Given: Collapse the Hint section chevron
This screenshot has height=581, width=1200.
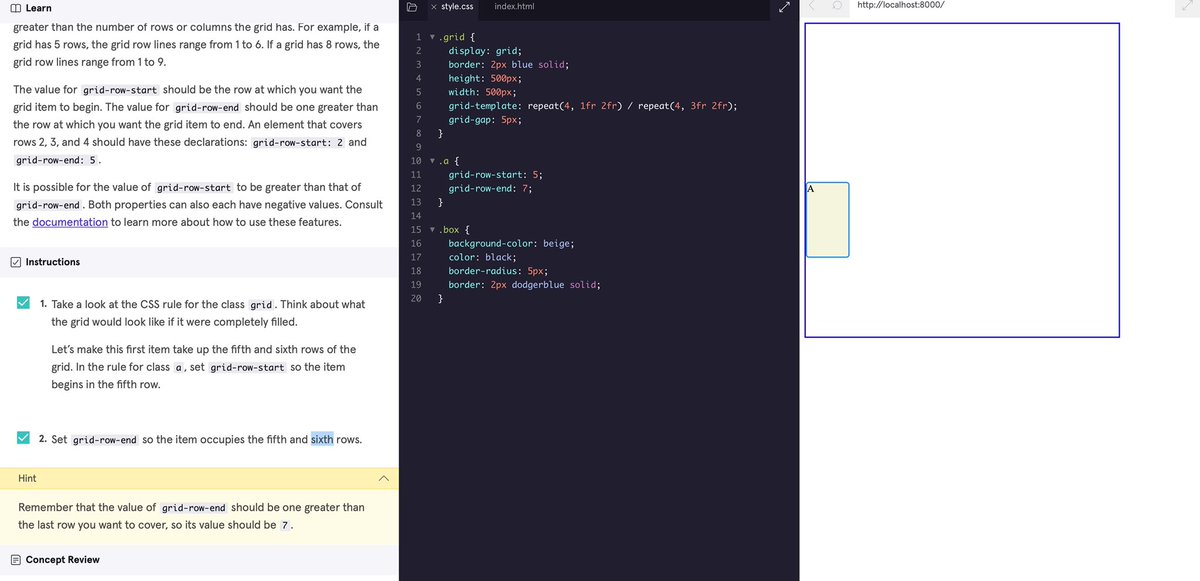Looking at the screenshot, I should [383, 479].
